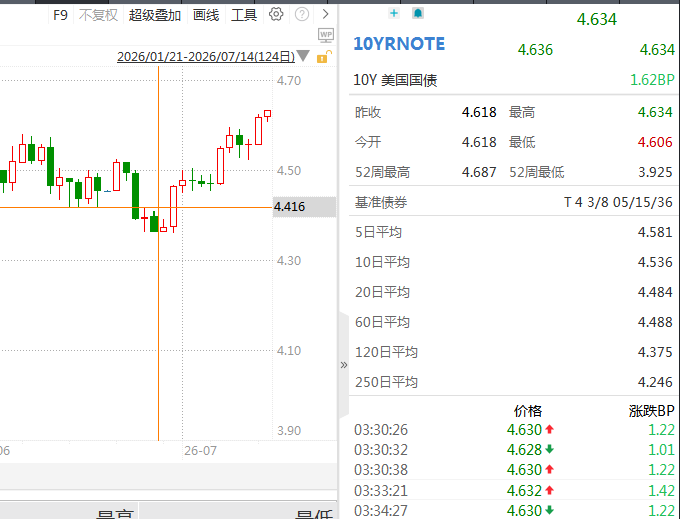Select the 不复权 adjustment option
The width and height of the screenshot is (680, 519).
pyautogui.click(x=98, y=15)
